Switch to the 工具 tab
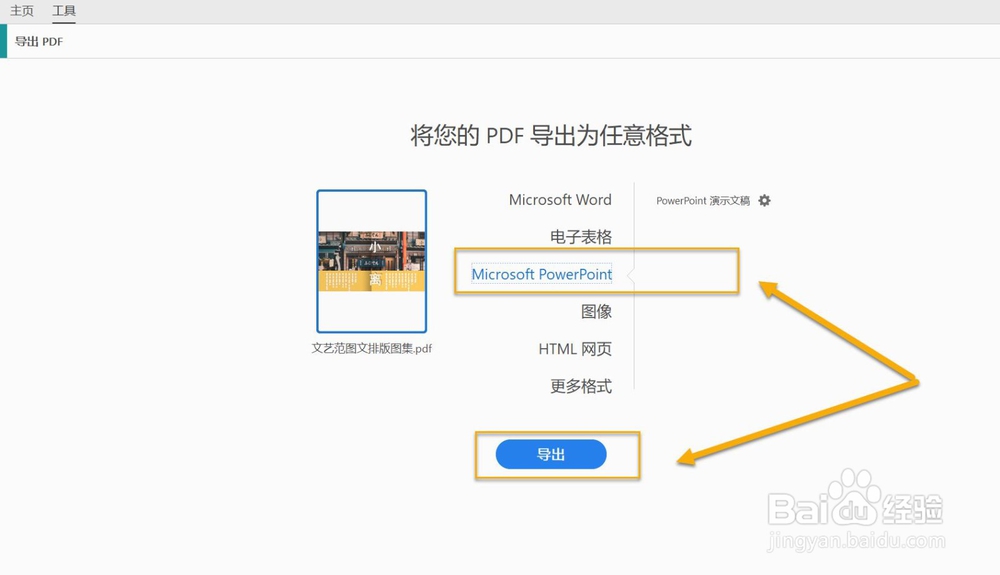1000x575 pixels. click(64, 11)
